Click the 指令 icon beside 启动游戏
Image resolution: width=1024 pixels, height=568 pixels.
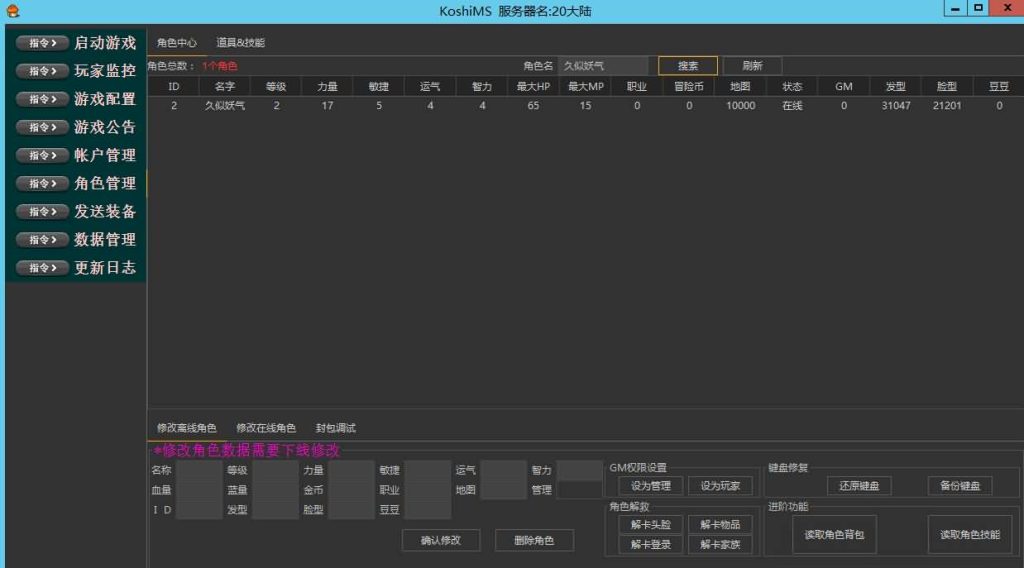(43, 43)
